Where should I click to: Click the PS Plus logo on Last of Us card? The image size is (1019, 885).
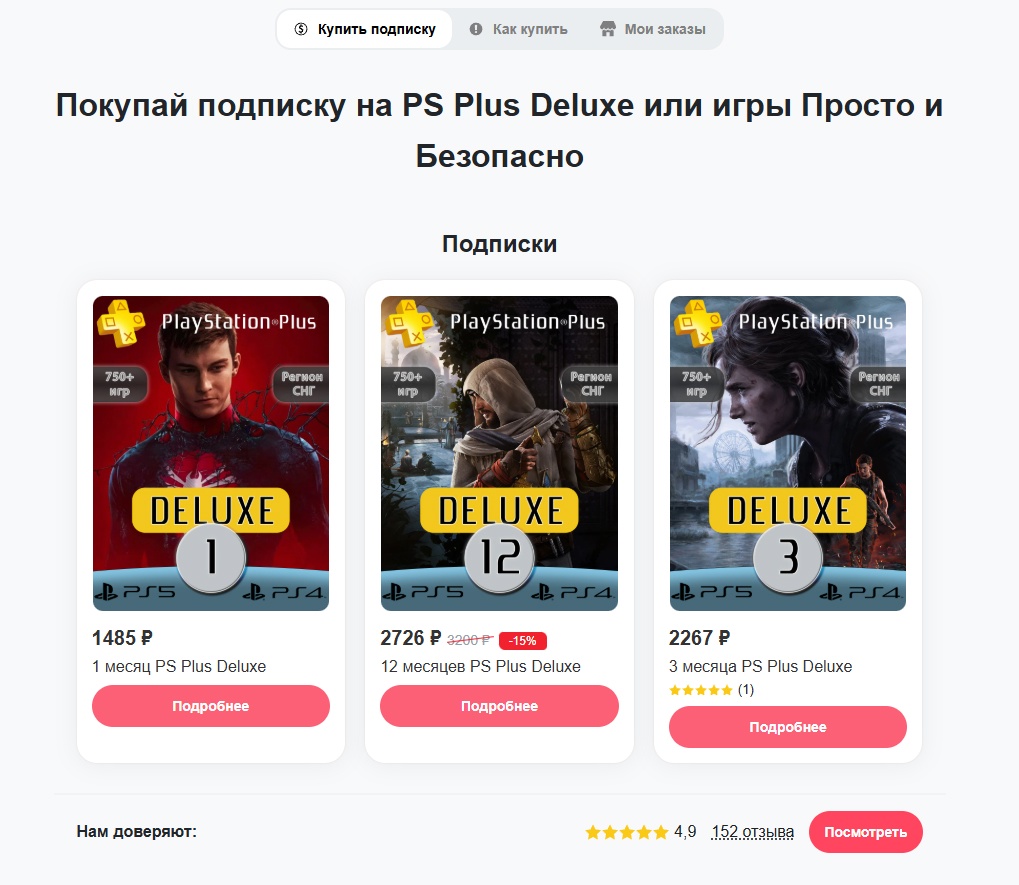[x=698, y=323]
